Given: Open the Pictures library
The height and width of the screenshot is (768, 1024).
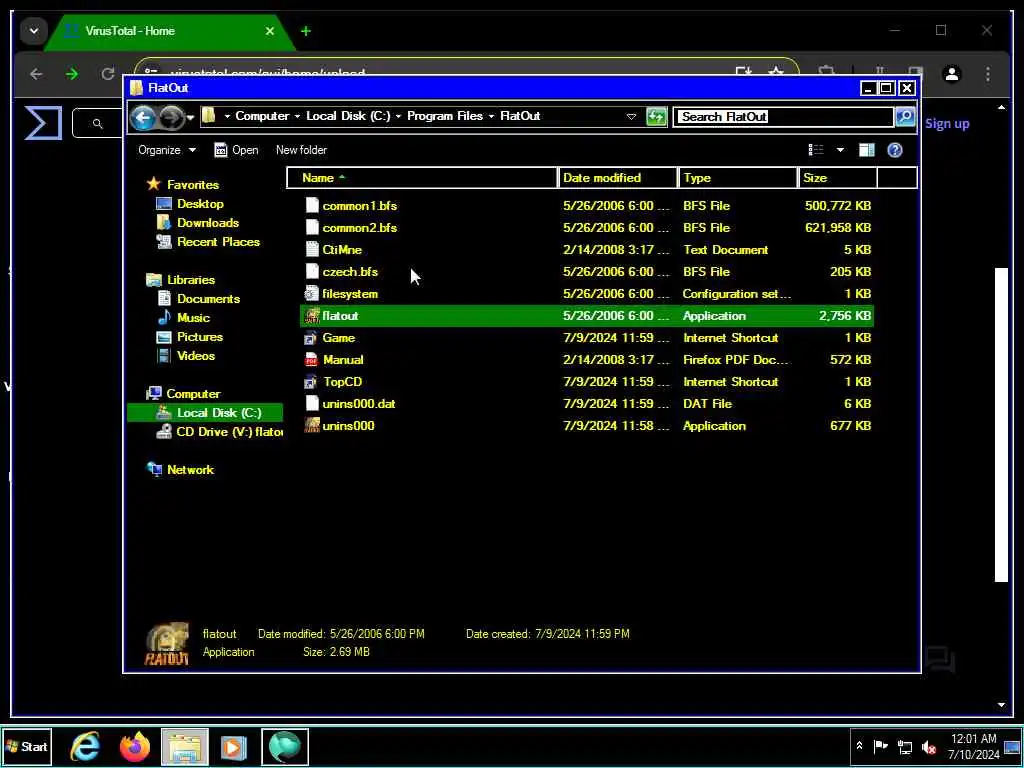Looking at the screenshot, I should (200, 337).
